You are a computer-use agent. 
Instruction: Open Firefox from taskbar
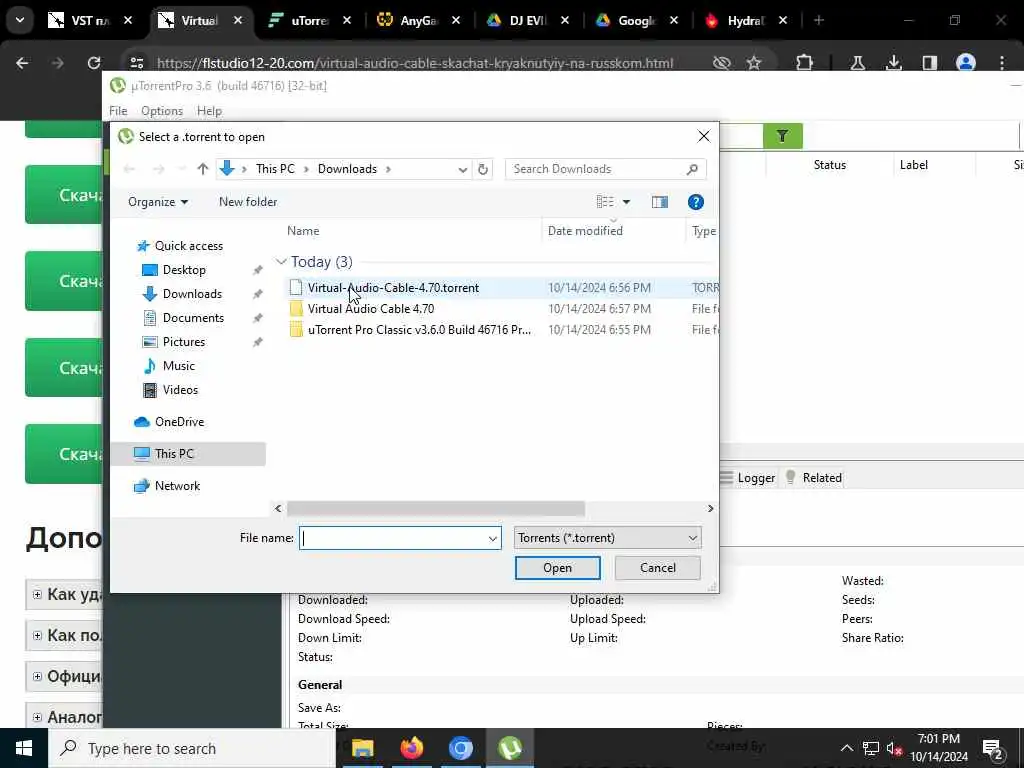pos(411,748)
